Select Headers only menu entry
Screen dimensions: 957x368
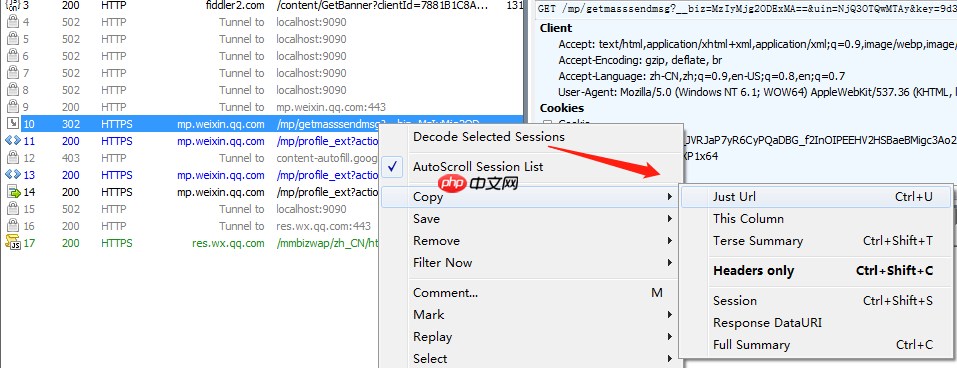[816, 271]
